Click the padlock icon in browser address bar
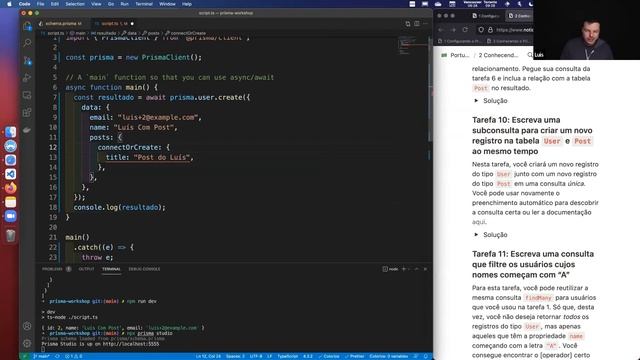The height and width of the screenshot is (360, 640). click(490, 30)
